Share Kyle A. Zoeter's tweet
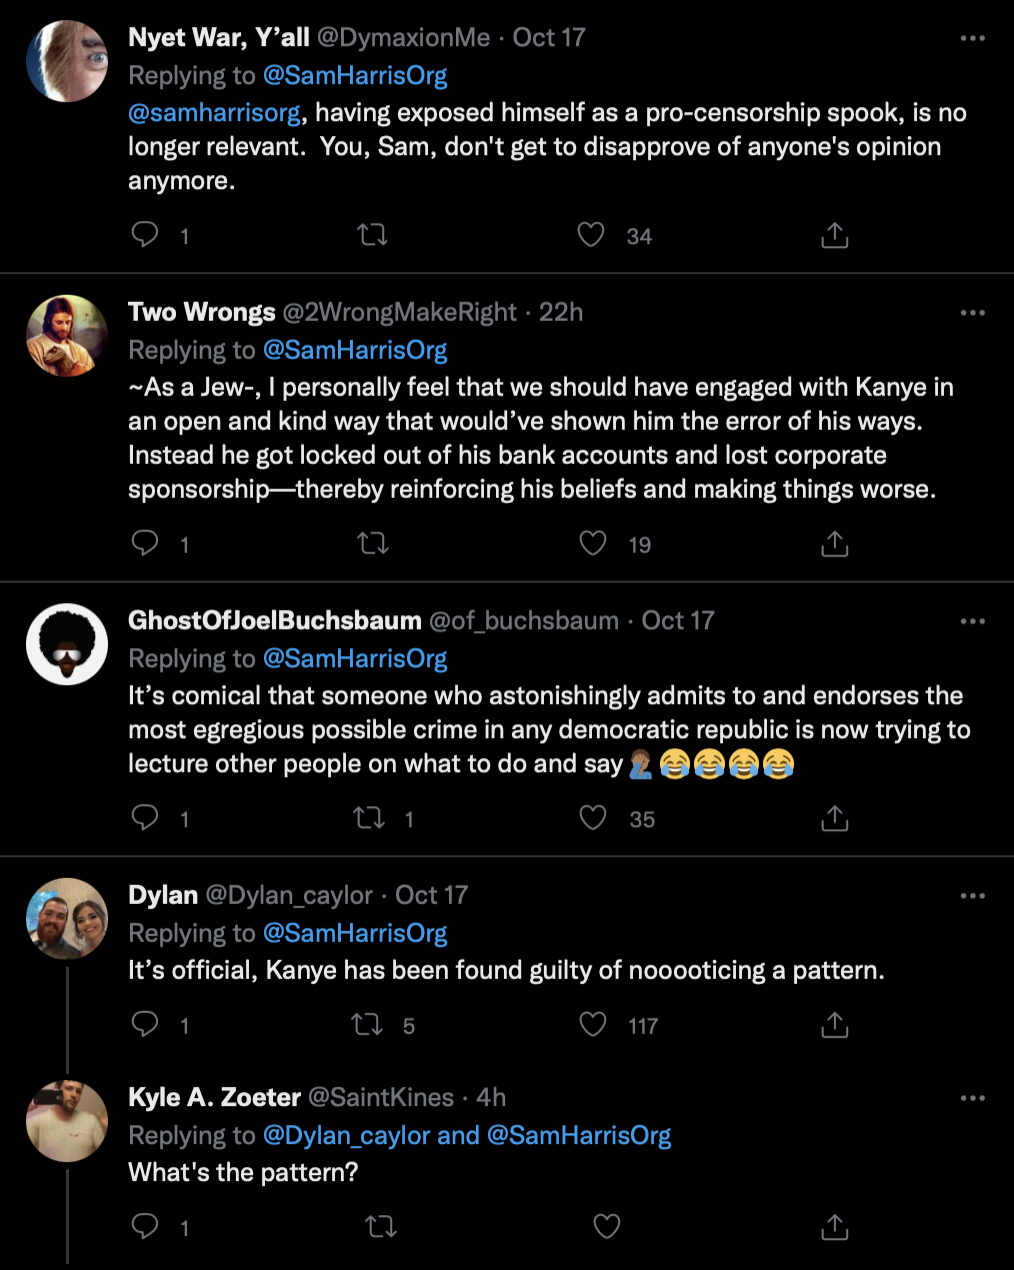The image size is (1014, 1270). 834,1226
